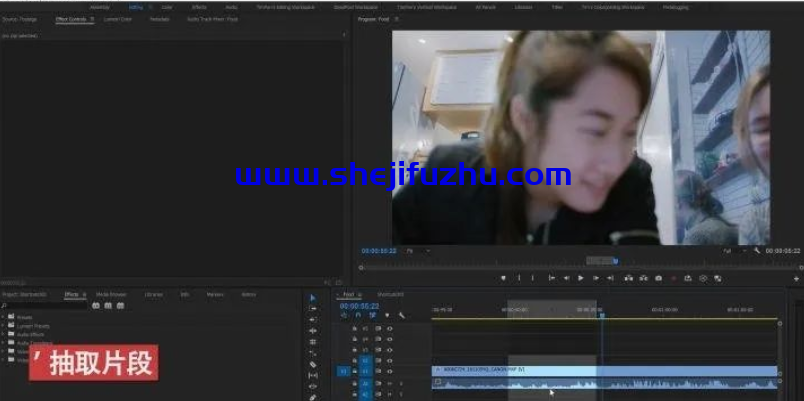Toggle sync lock on track V3
Image resolution: width=804 pixels, height=401 pixels.
pyautogui.click(x=378, y=350)
